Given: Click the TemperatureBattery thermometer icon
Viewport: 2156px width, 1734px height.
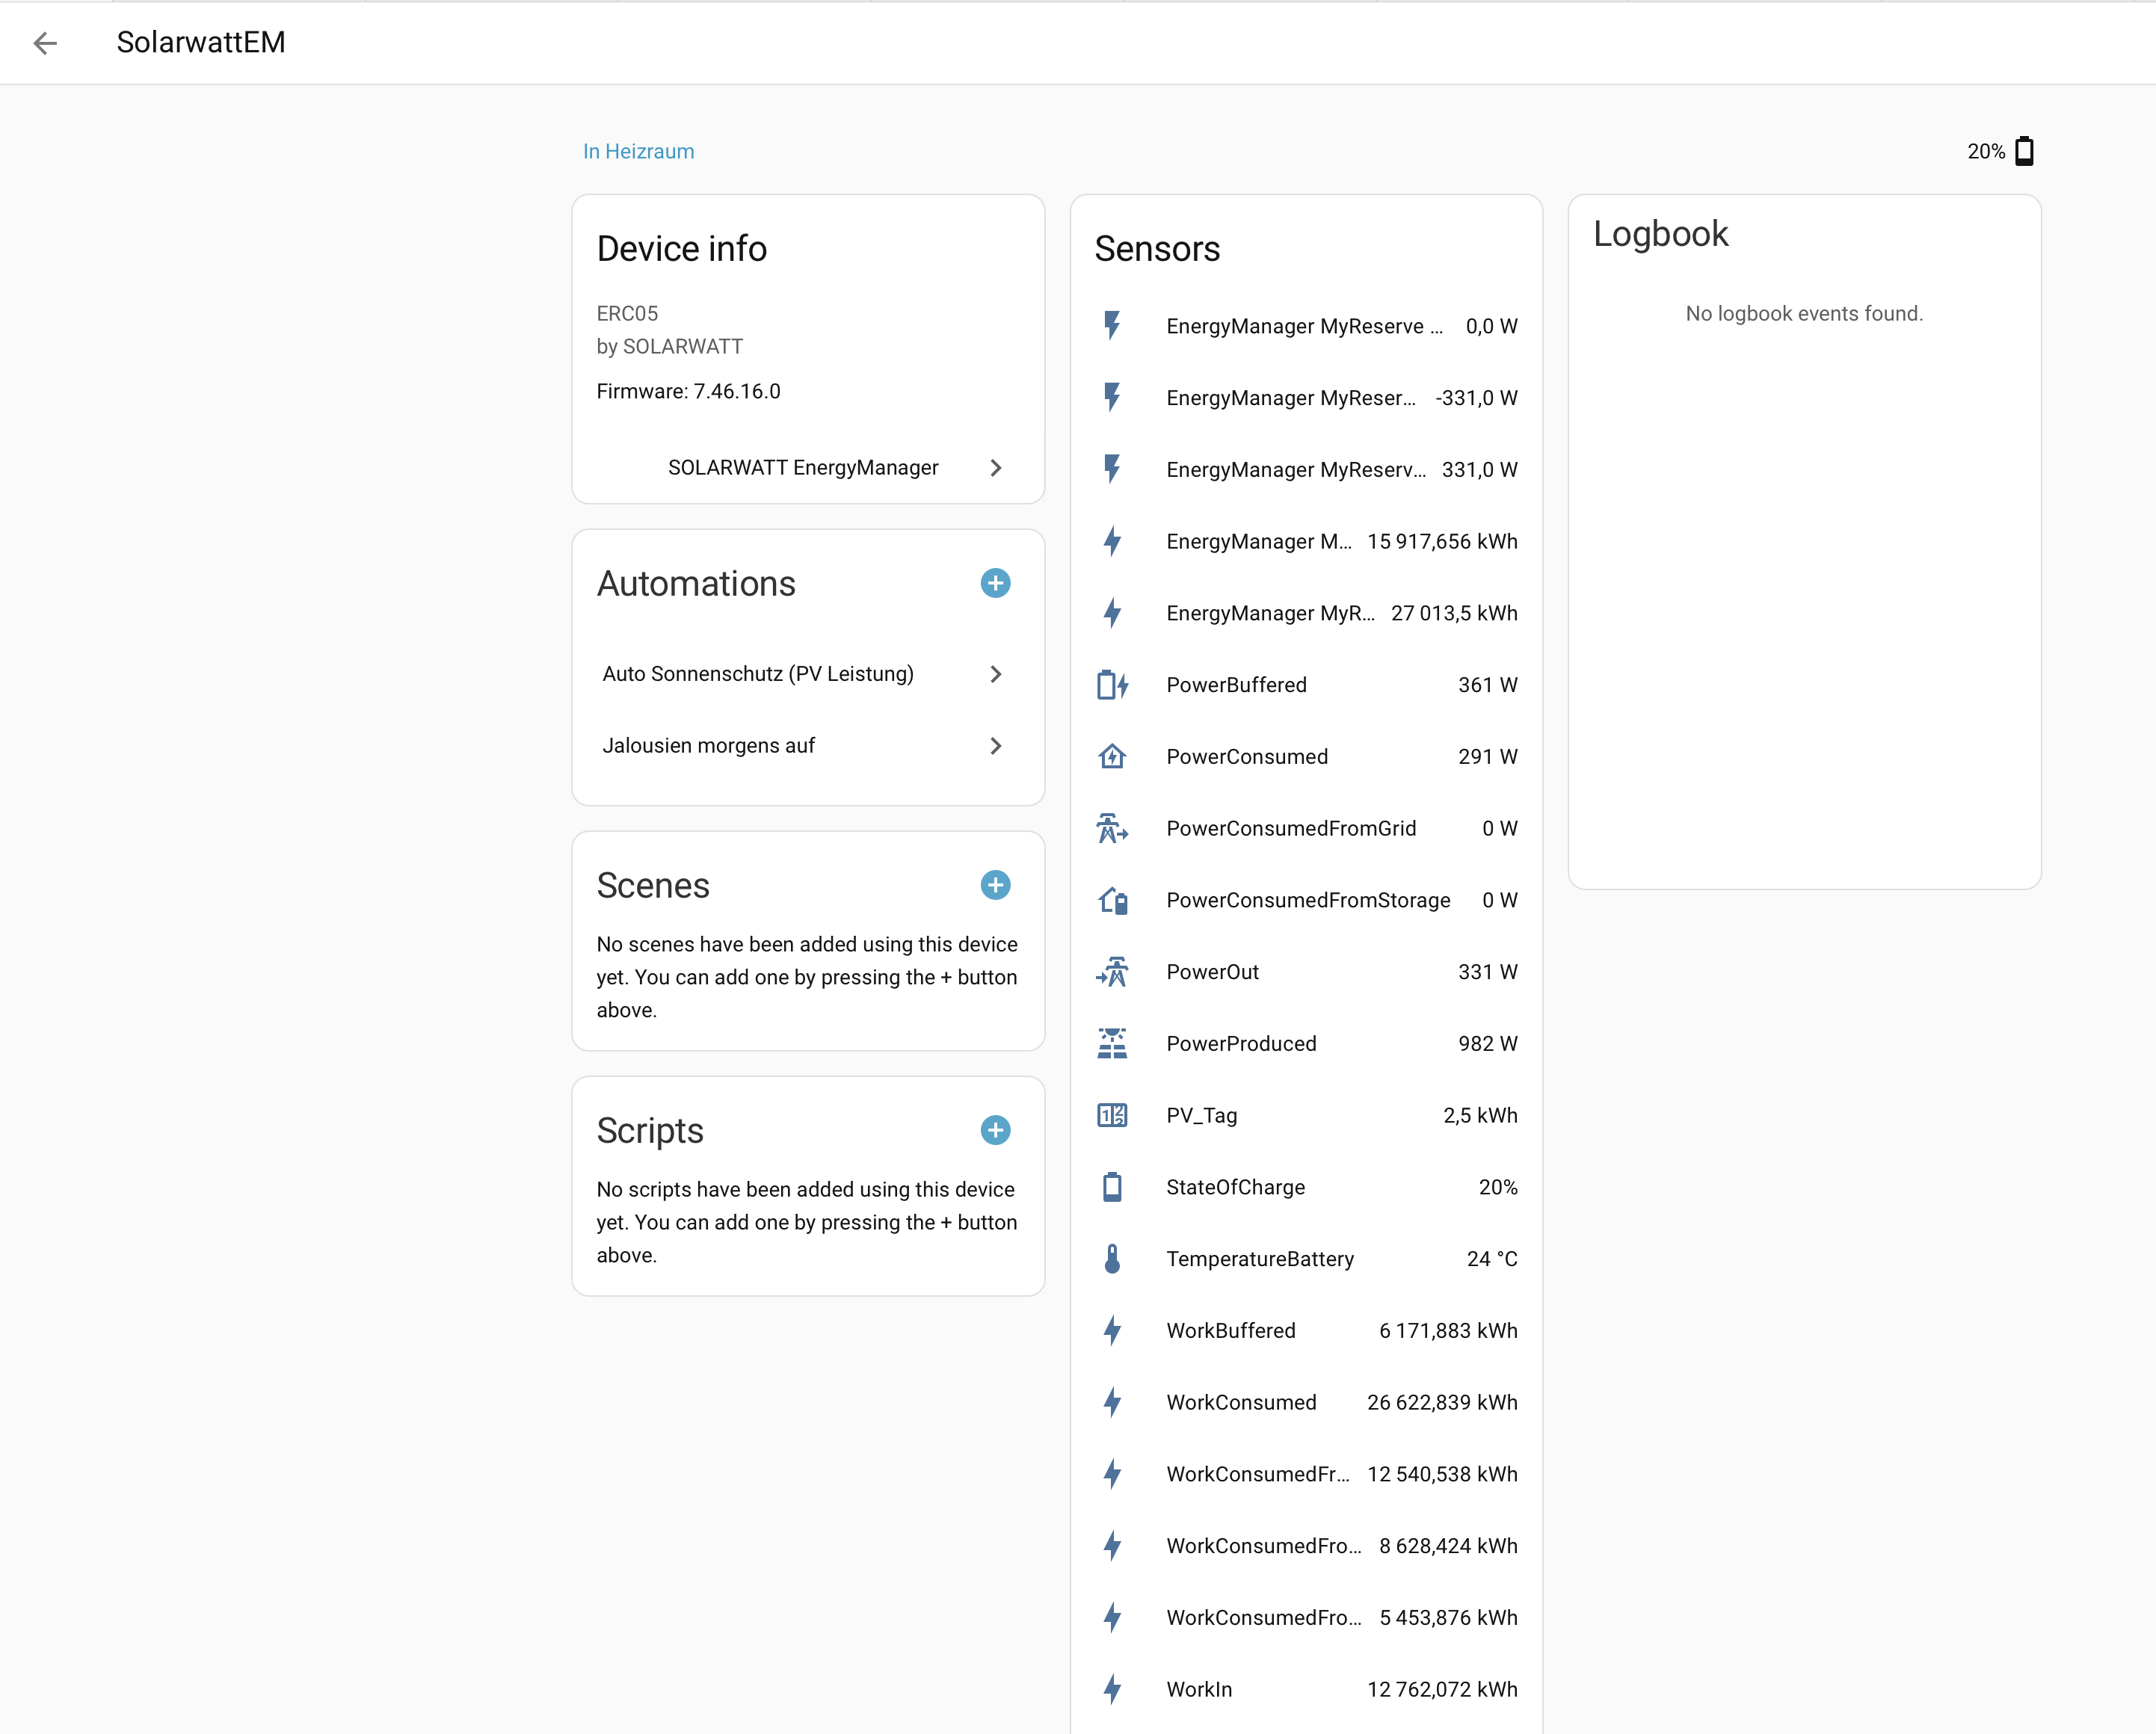Looking at the screenshot, I should (1112, 1259).
